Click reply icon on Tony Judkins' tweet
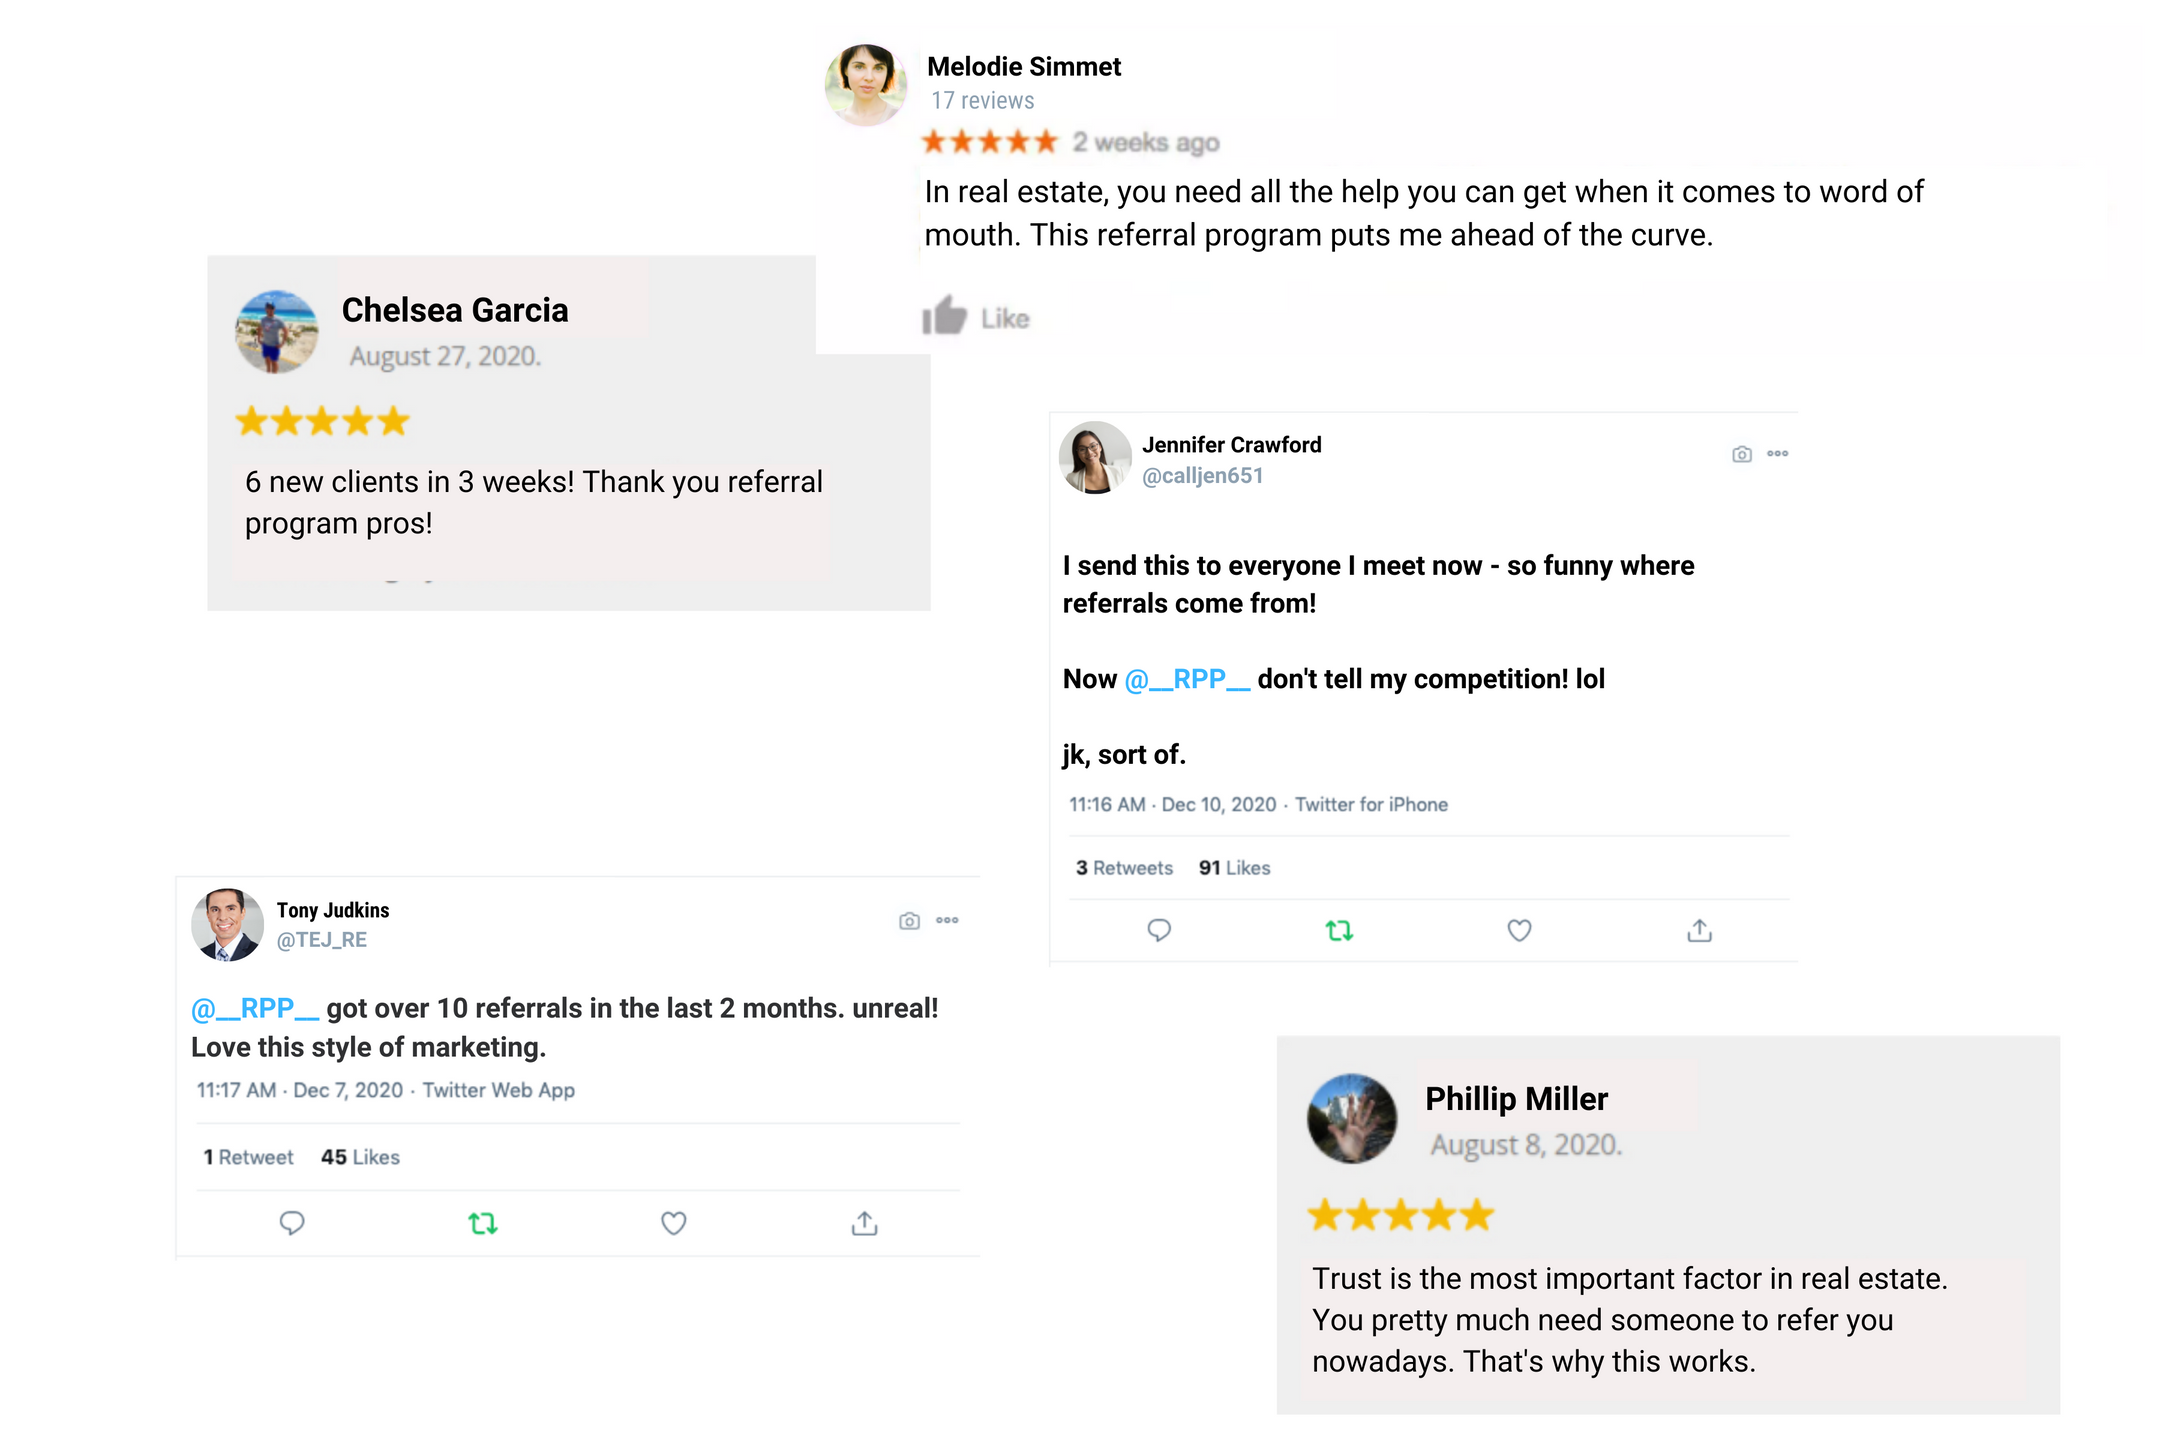Viewport: 2160px width, 1440px height. click(x=292, y=1223)
